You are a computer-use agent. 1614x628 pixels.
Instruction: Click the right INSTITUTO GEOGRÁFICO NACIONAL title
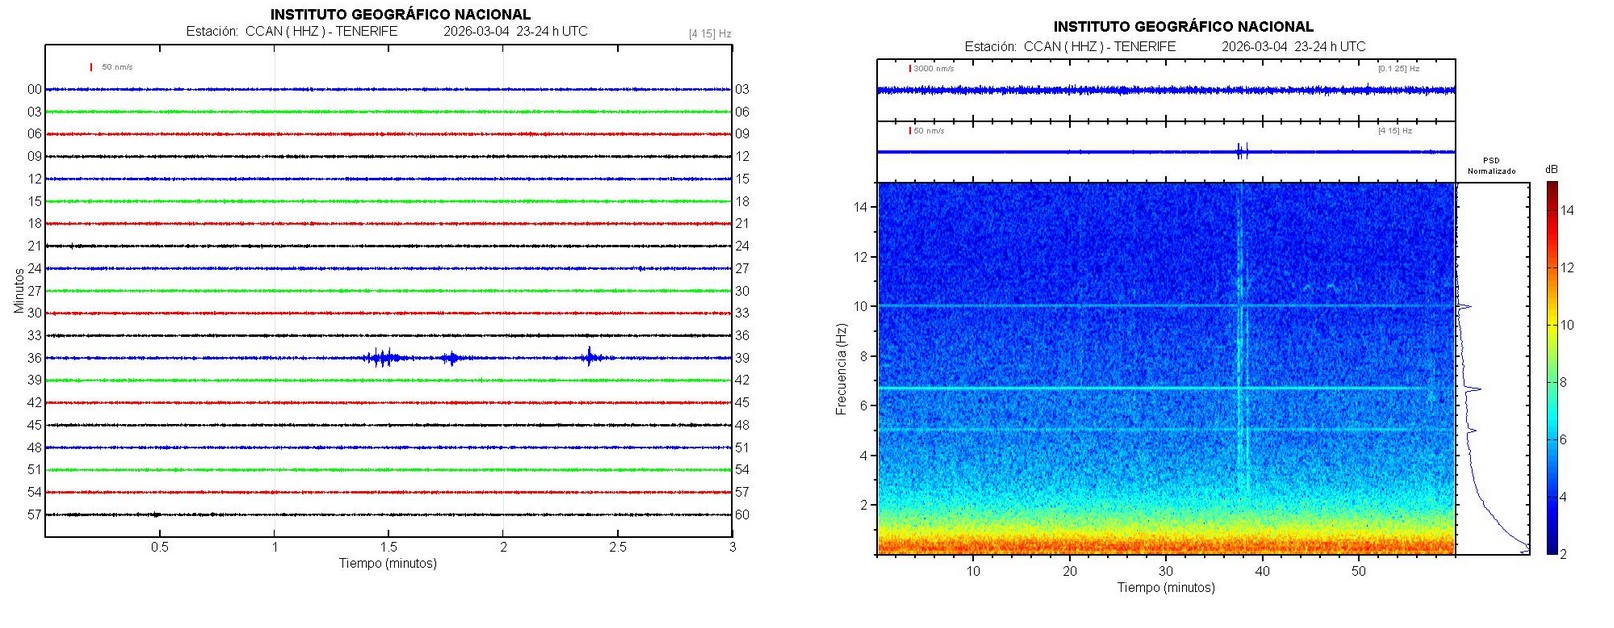[1183, 26]
